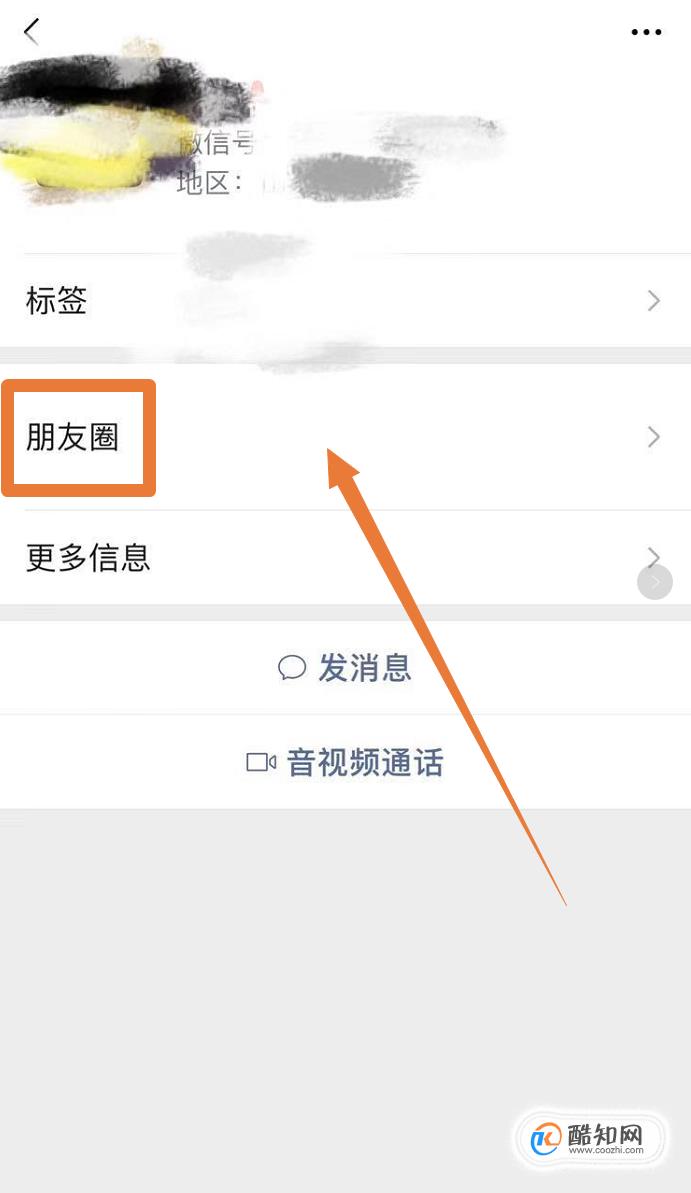Tap the grey circular floating arrow button
691x1193 pixels.
[654, 583]
